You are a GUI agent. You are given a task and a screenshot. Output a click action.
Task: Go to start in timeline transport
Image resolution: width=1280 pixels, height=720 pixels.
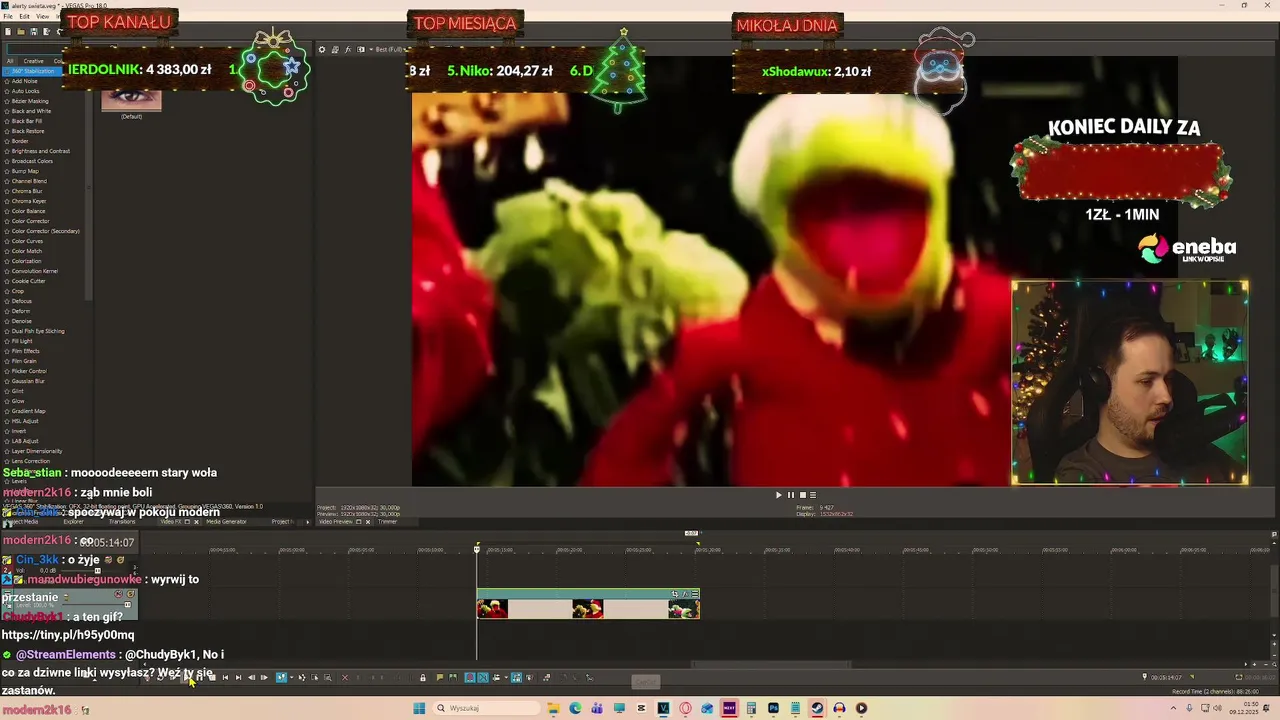coord(225,678)
